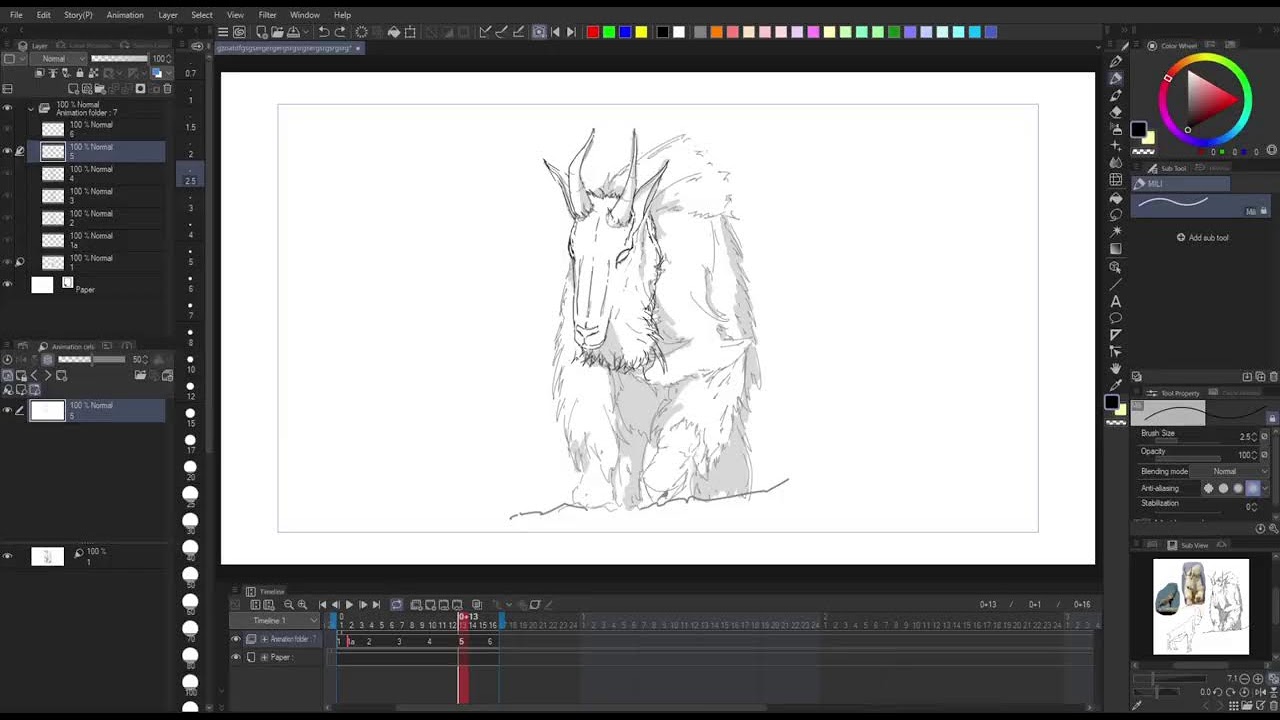The image size is (1280, 720).
Task: Select the Text tool
Action: pyautogui.click(x=1116, y=301)
